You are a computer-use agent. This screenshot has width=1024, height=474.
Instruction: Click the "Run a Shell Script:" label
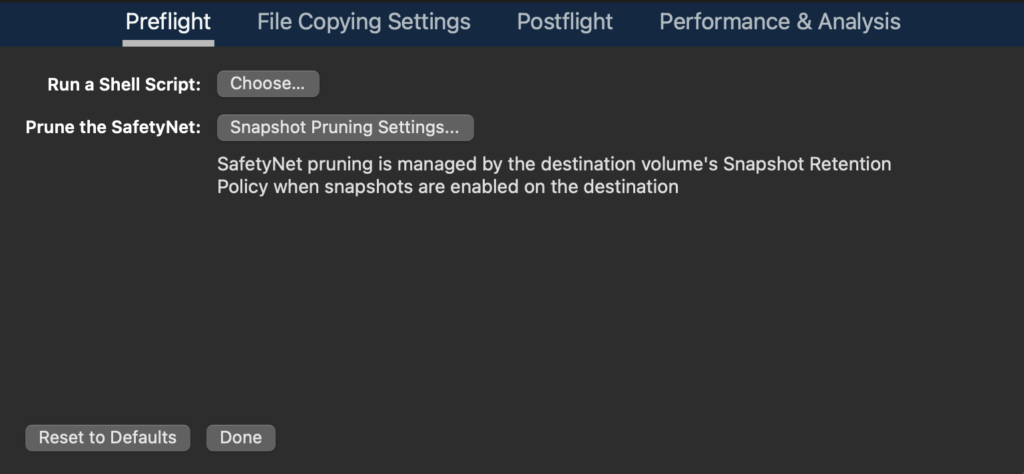click(124, 85)
